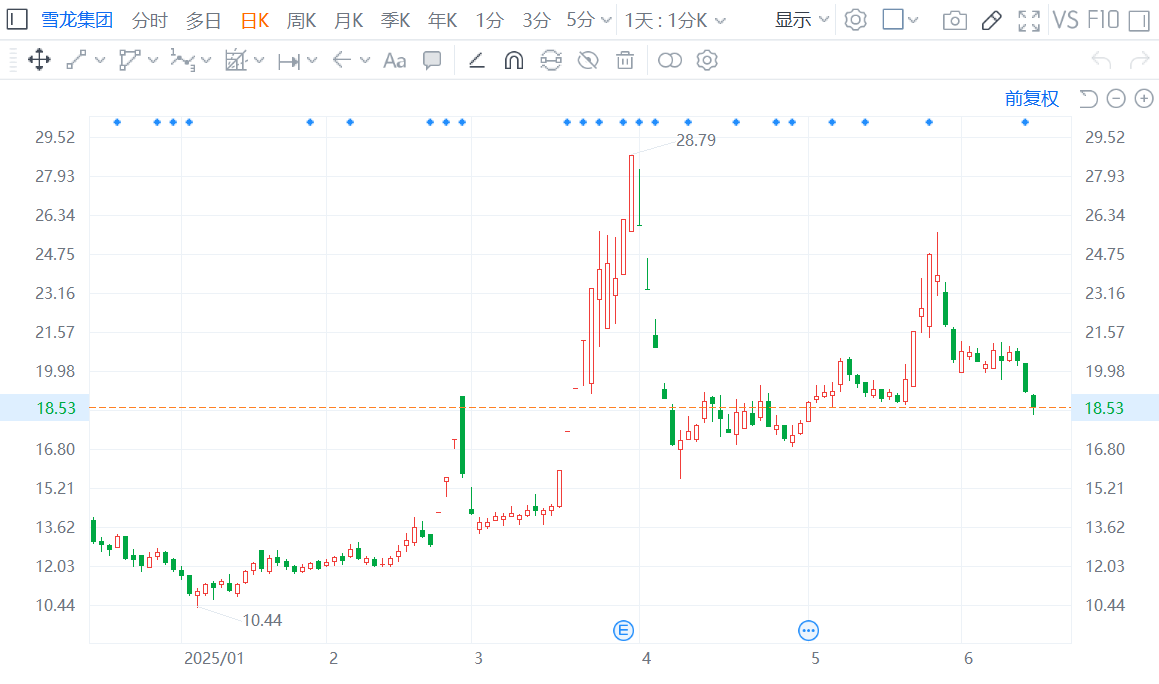Open the 1天:1分K dropdown
1159x684 pixels.
(x=675, y=20)
